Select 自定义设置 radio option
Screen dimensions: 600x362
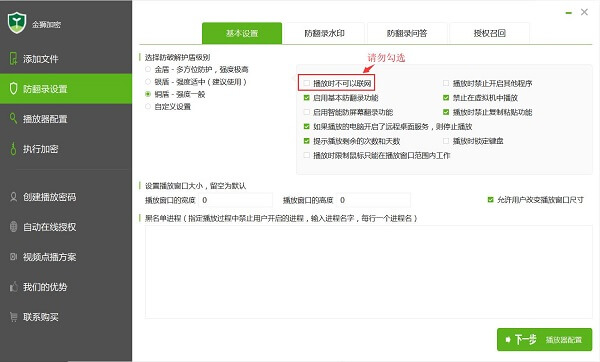pyautogui.click(x=148, y=106)
